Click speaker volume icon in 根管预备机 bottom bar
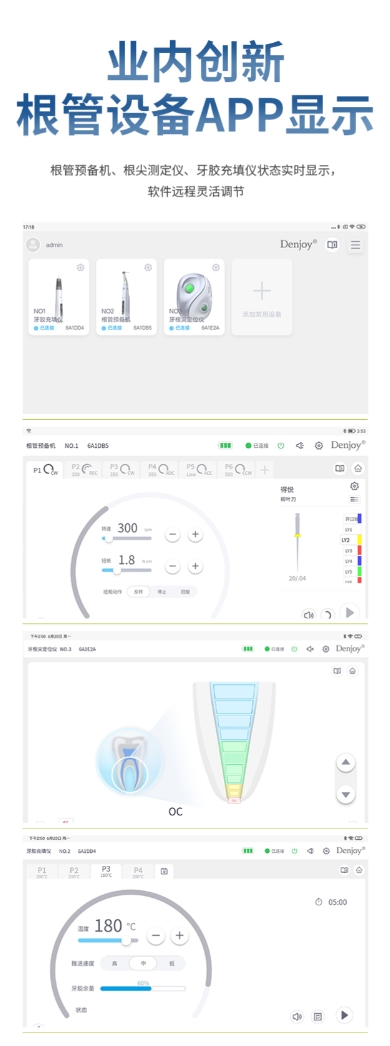Image resolution: width=390 pixels, height=1046 pixels. click(x=309, y=615)
